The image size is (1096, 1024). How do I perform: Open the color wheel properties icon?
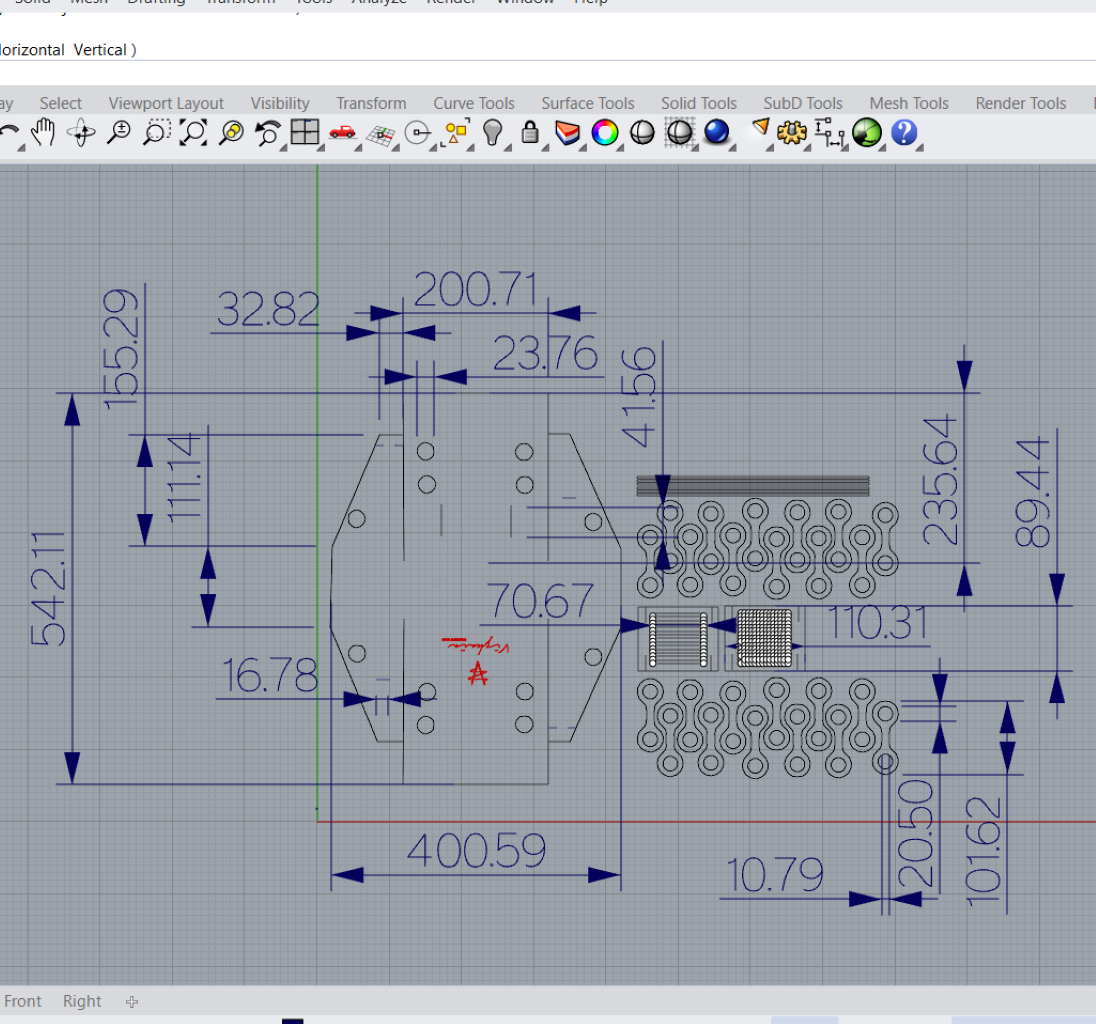[x=605, y=132]
